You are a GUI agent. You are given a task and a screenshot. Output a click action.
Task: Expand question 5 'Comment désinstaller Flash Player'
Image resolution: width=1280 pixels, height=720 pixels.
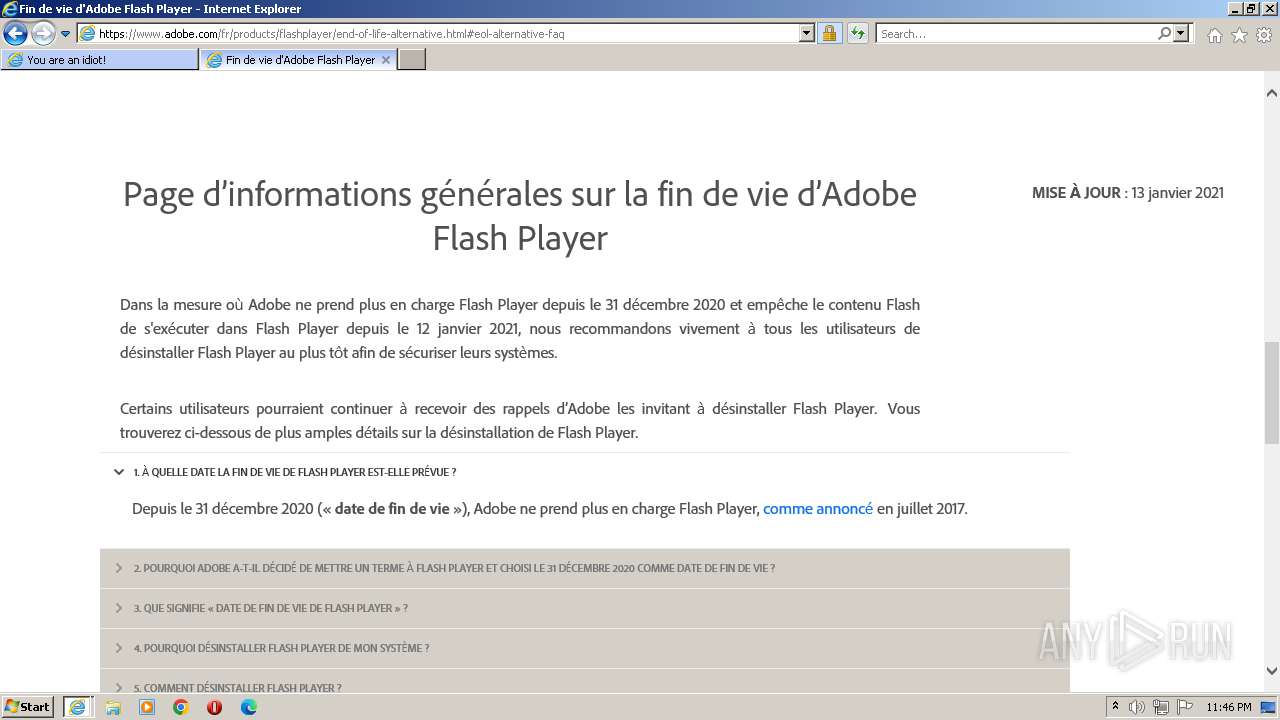pos(585,682)
